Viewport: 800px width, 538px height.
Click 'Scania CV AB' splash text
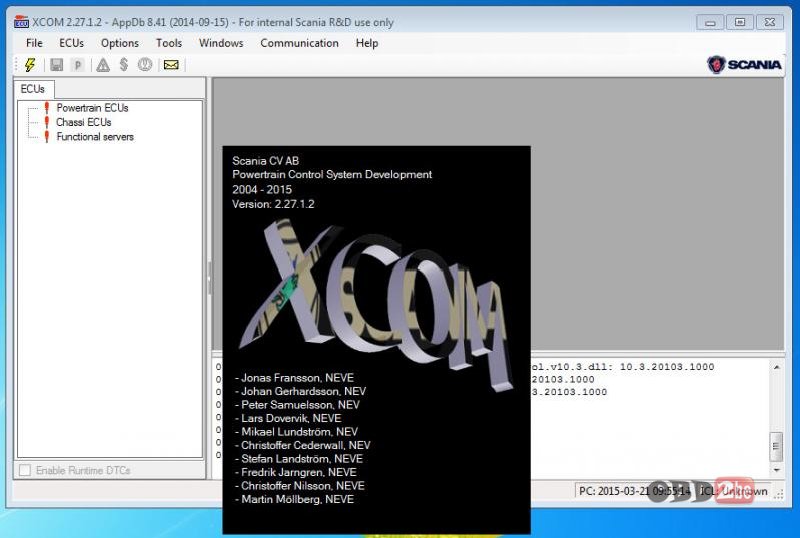coord(265,161)
